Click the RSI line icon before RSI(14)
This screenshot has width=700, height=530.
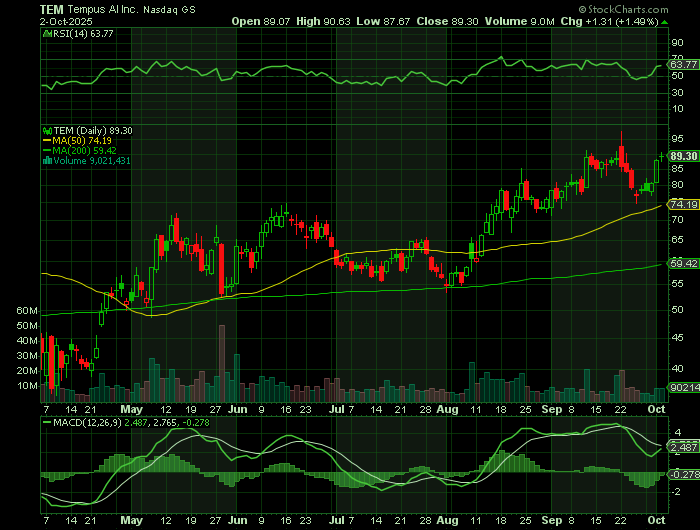tap(47, 33)
